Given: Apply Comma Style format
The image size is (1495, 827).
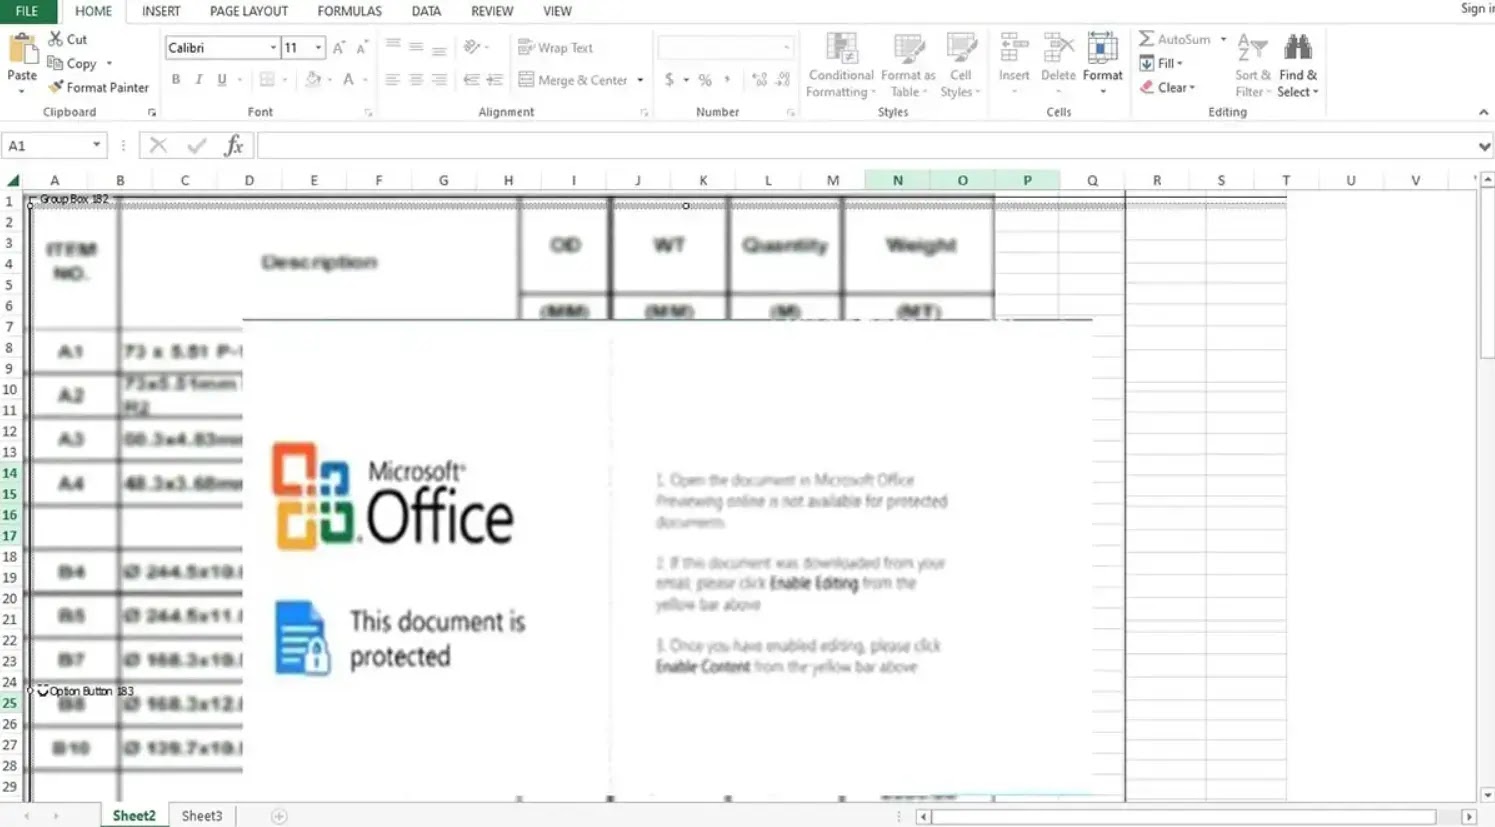Looking at the screenshot, I should click(x=727, y=79).
